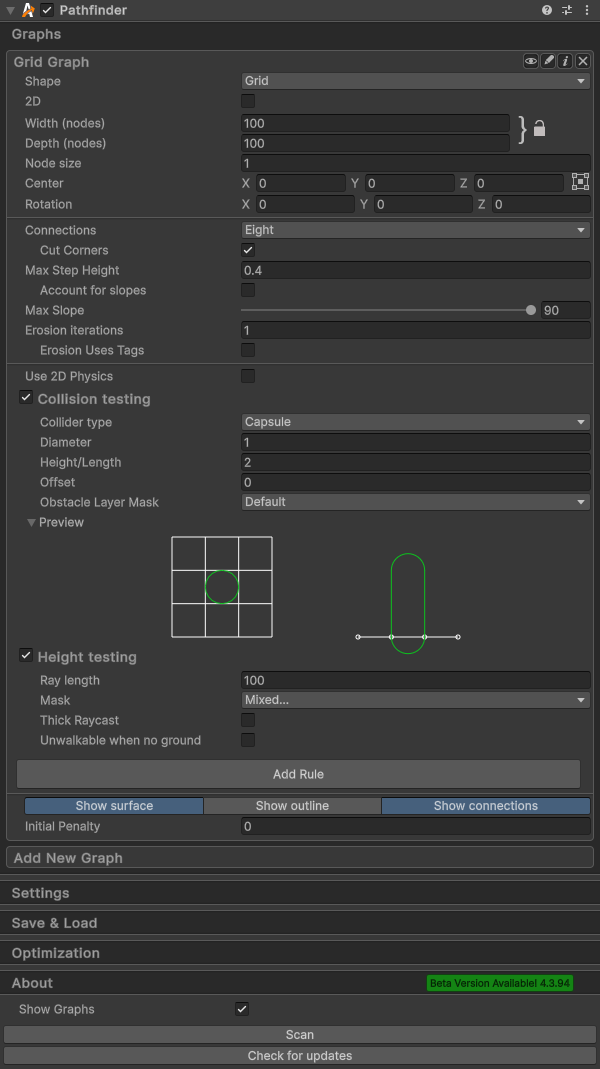Screen dimensions: 600x1069
Task: Disable the Cut Corners checkbox
Action: click(248, 250)
